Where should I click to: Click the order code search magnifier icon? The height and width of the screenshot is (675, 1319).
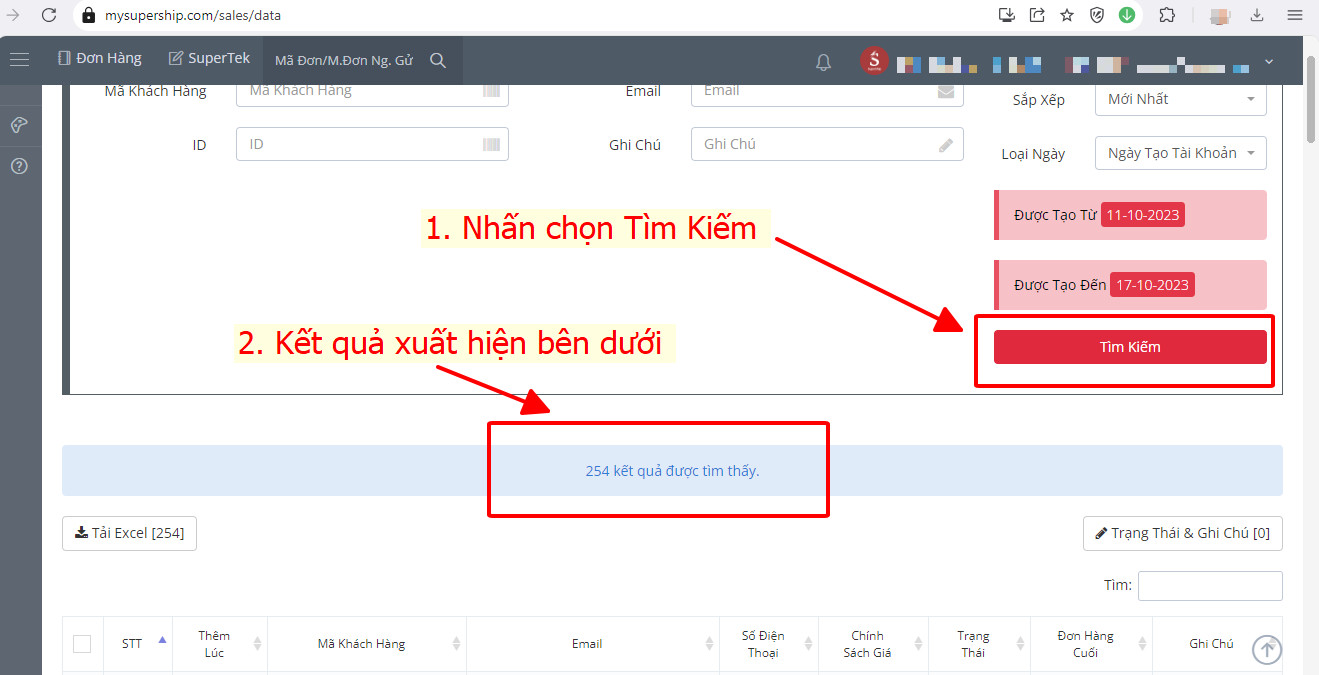point(437,60)
